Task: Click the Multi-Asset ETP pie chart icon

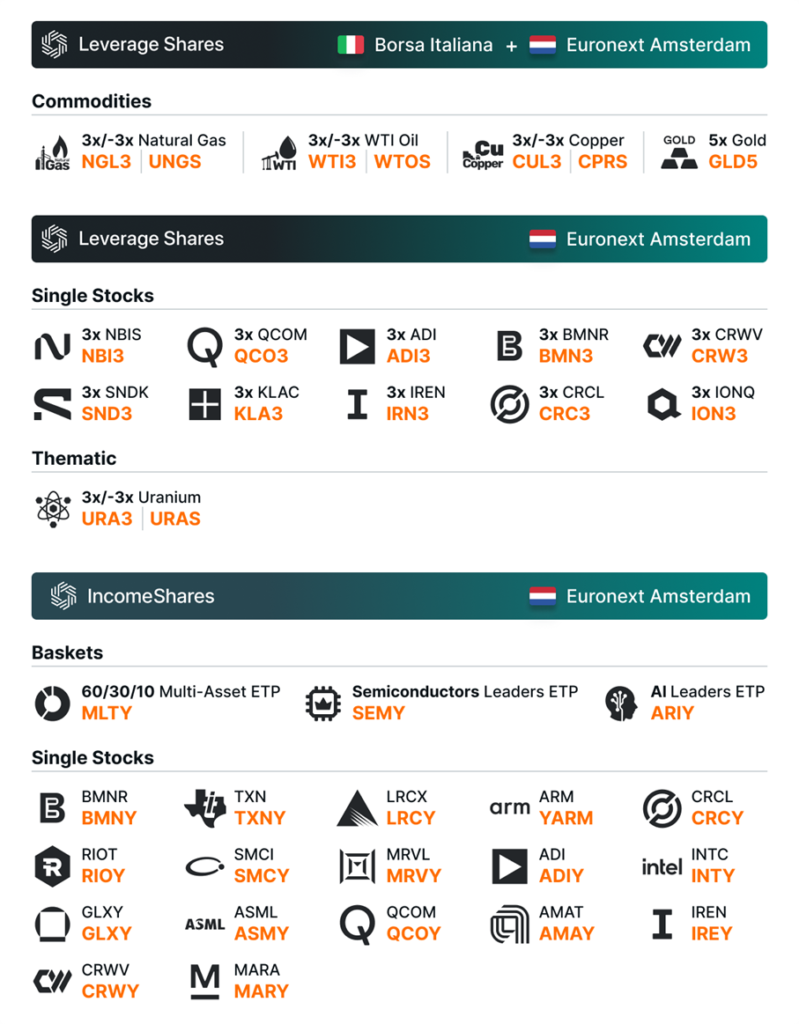Action: [52, 702]
